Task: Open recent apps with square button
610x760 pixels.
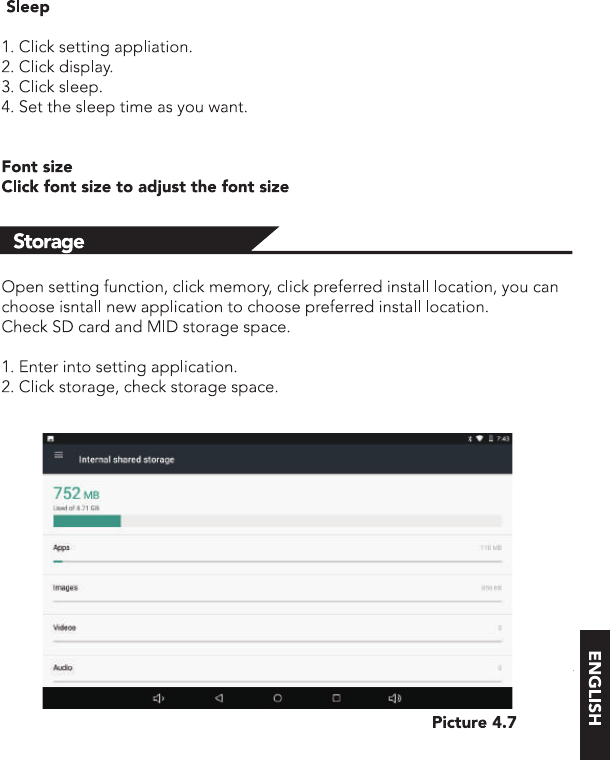Action: click(337, 698)
